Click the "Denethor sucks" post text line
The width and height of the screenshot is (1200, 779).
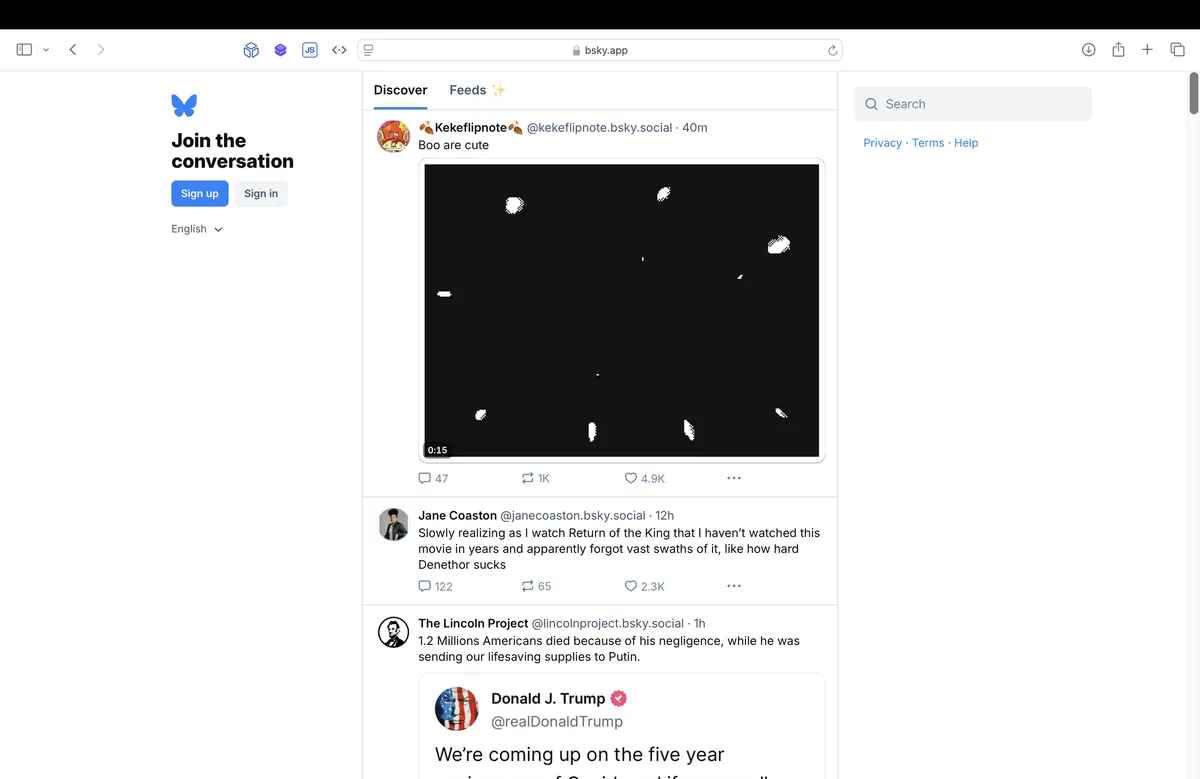pyautogui.click(x=462, y=565)
